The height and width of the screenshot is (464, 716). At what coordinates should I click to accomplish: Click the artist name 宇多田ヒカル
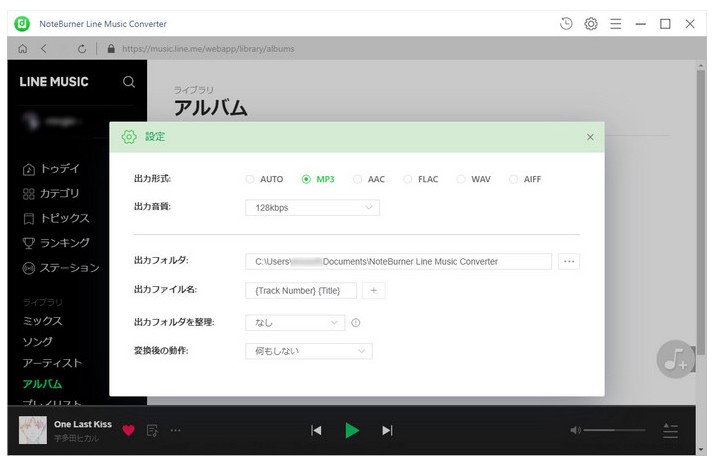[x=76, y=438]
